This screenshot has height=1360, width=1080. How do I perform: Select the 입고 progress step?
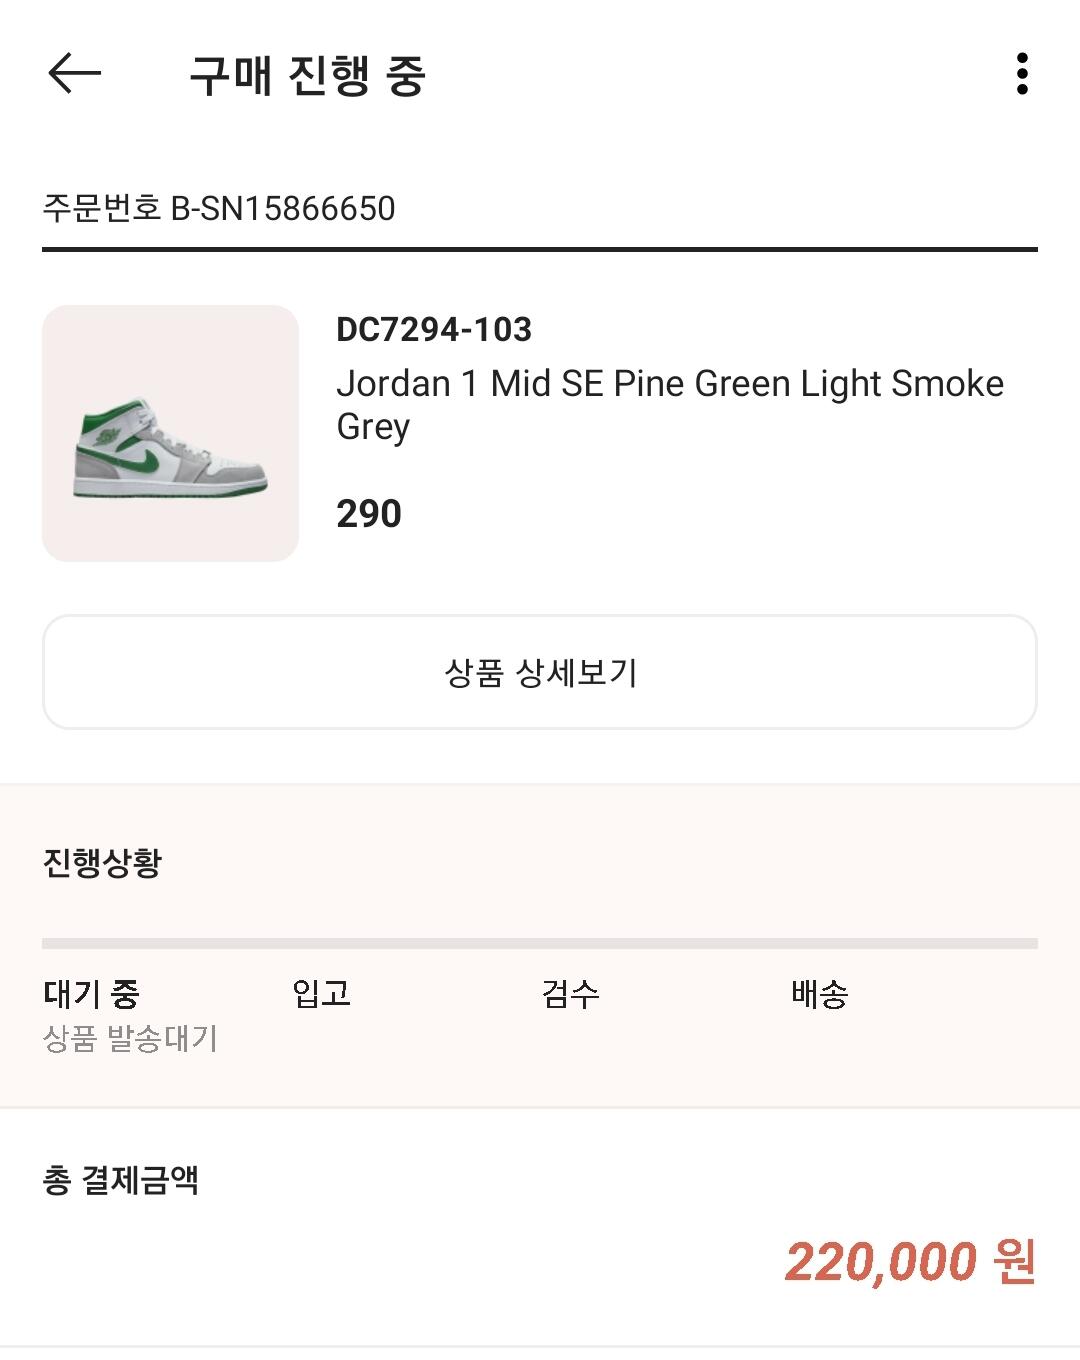(321, 993)
